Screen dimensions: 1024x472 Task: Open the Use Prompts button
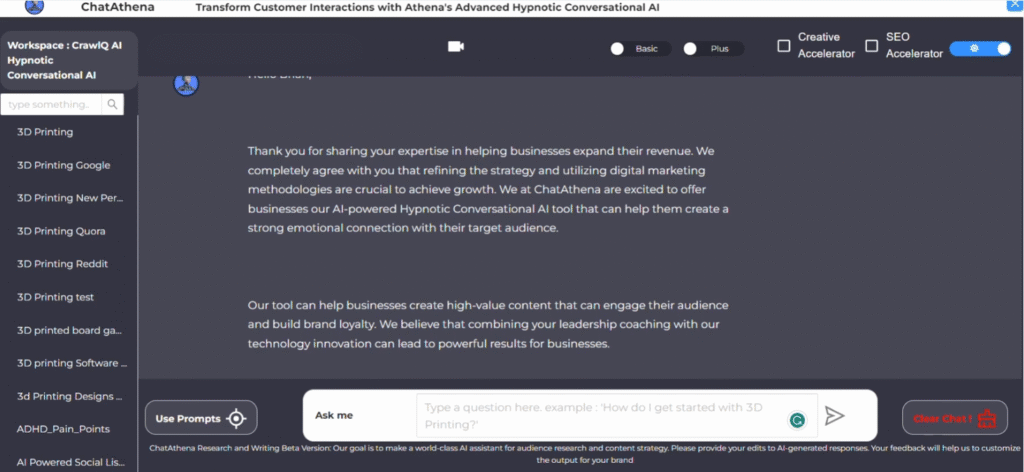pyautogui.click(x=201, y=418)
